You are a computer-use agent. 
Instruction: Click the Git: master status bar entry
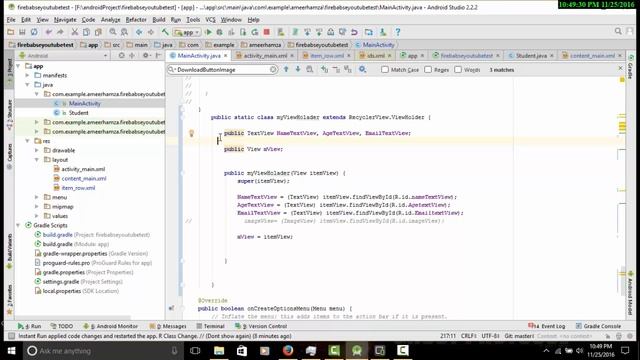click(x=519, y=336)
